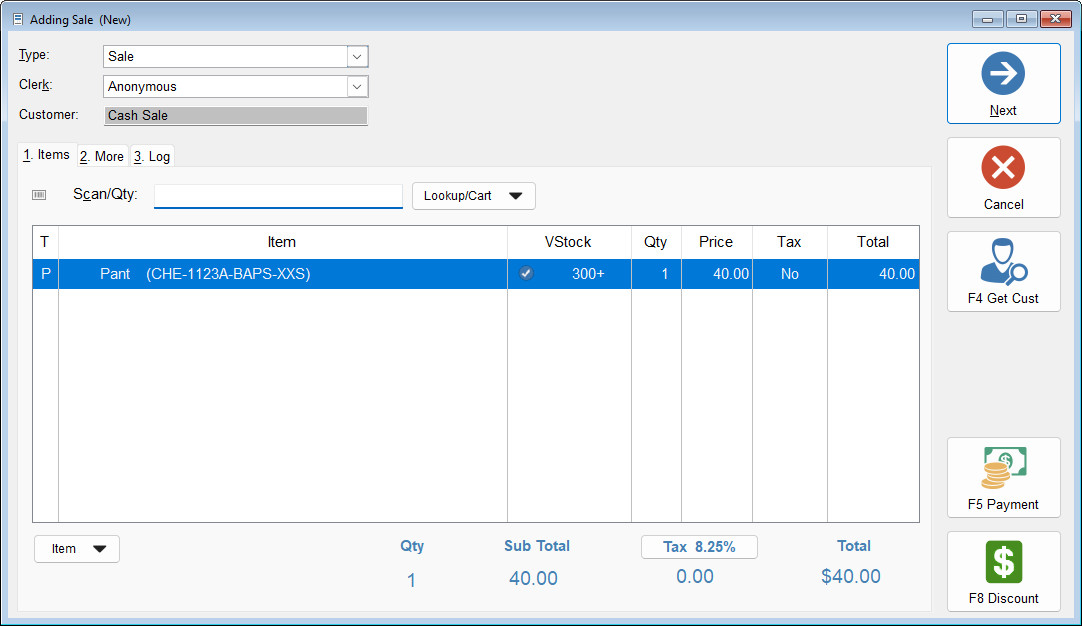Expand the Type dropdown
The width and height of the screenshot is (1082, 626).
click(358, 57)
